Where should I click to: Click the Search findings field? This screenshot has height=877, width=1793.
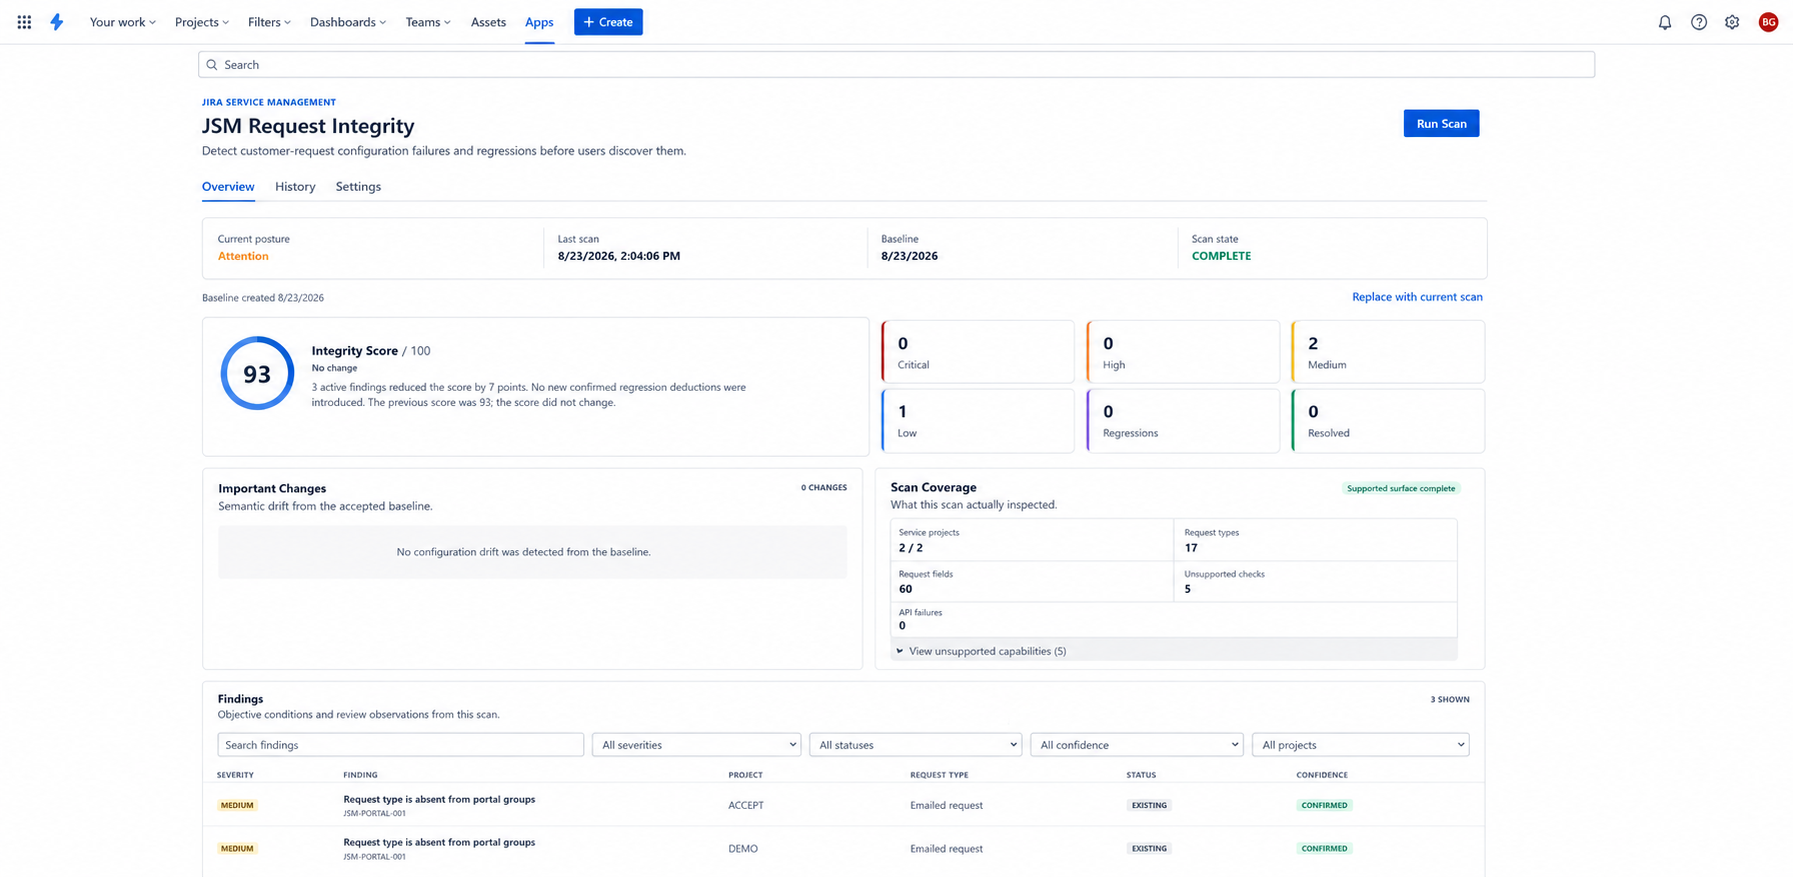(400, 745)
